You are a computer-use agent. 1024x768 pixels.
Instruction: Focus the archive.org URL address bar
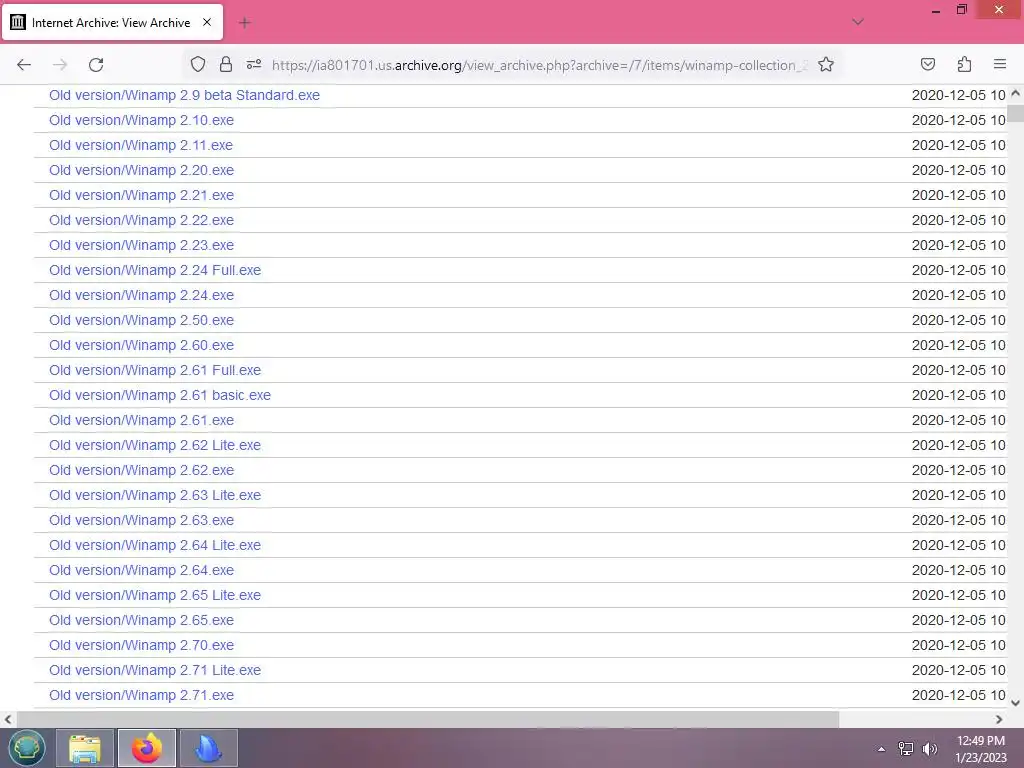pyautogui.click(x=539, y=65)
